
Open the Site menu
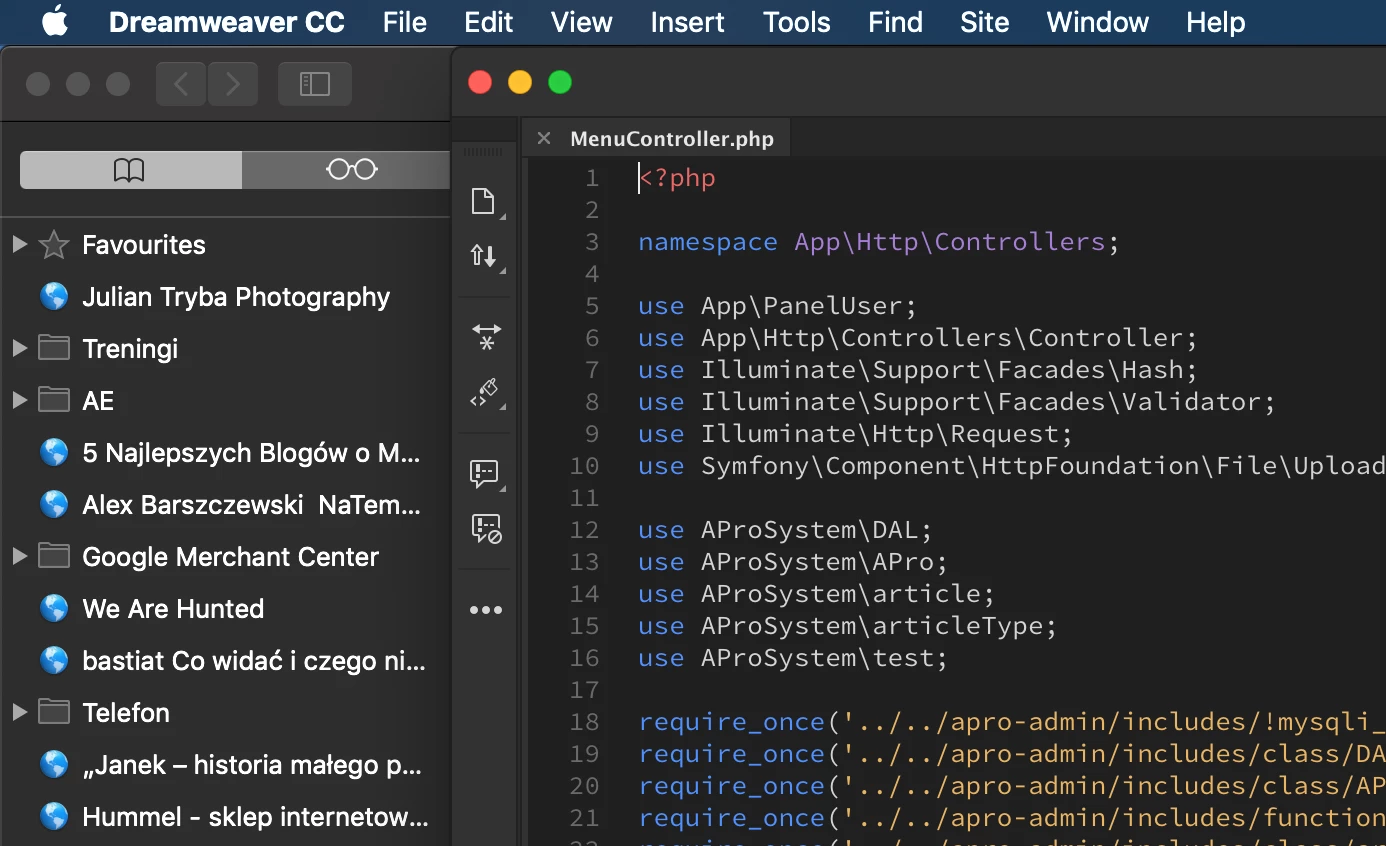coord(984,22)
